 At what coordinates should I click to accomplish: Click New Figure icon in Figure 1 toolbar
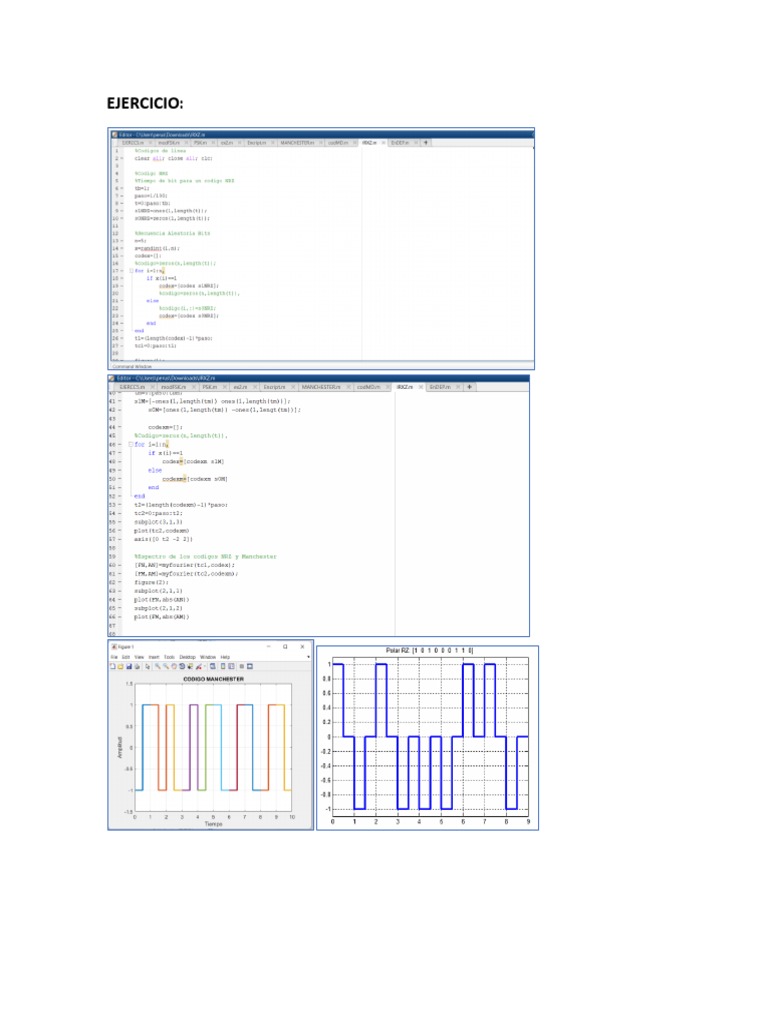coord(115,665)
